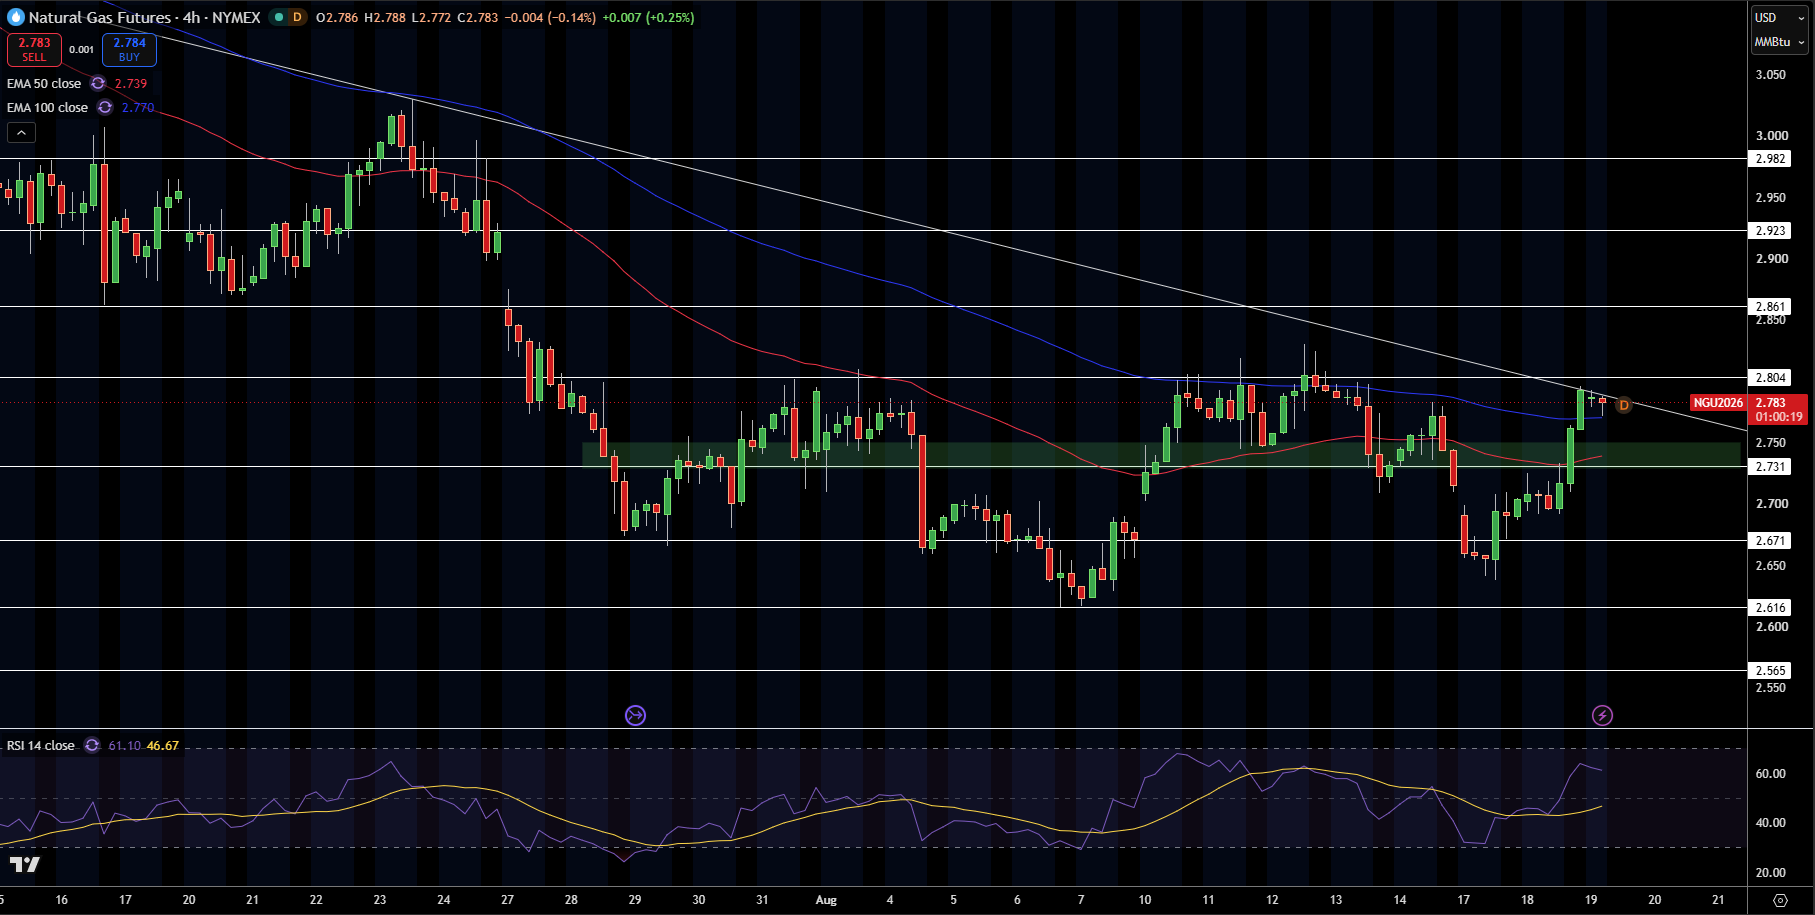1815x915 pixels.
Task: Click the refresh icon beside EMA 100 close
Action: [x=105, y=108]
